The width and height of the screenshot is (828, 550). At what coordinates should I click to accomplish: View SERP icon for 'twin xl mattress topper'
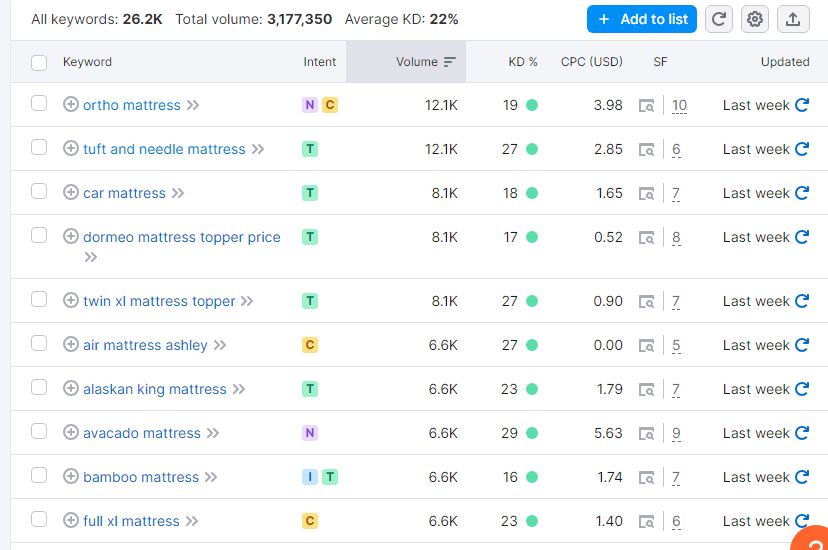pyautogui.click(x=646, y=301)
